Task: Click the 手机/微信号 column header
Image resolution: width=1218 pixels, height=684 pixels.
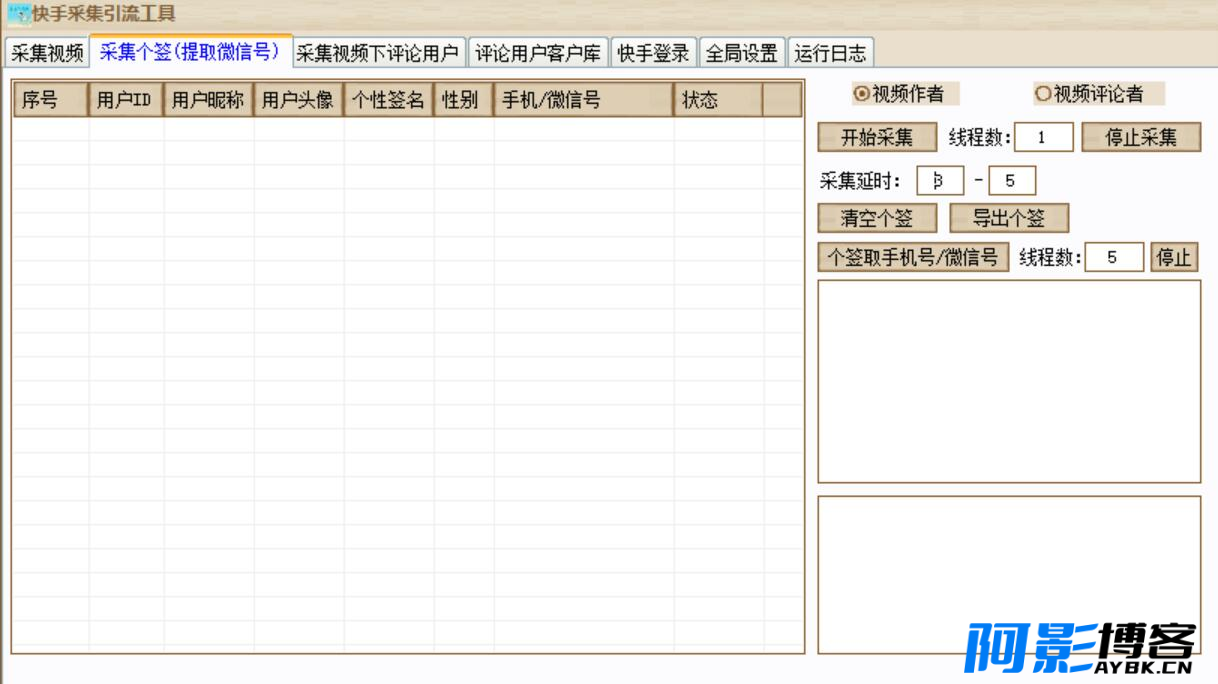Action: pyautogui.click(x=583, y=100)
